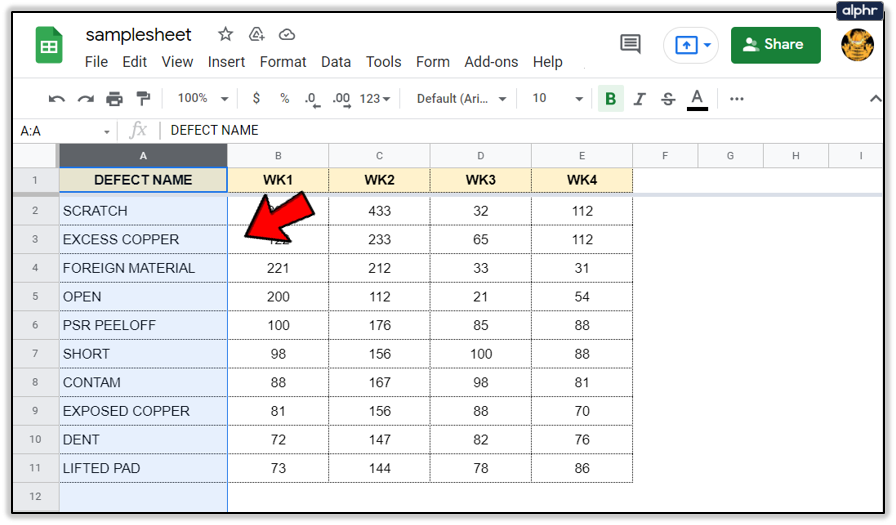Open the Data menu

click(336, 62)
